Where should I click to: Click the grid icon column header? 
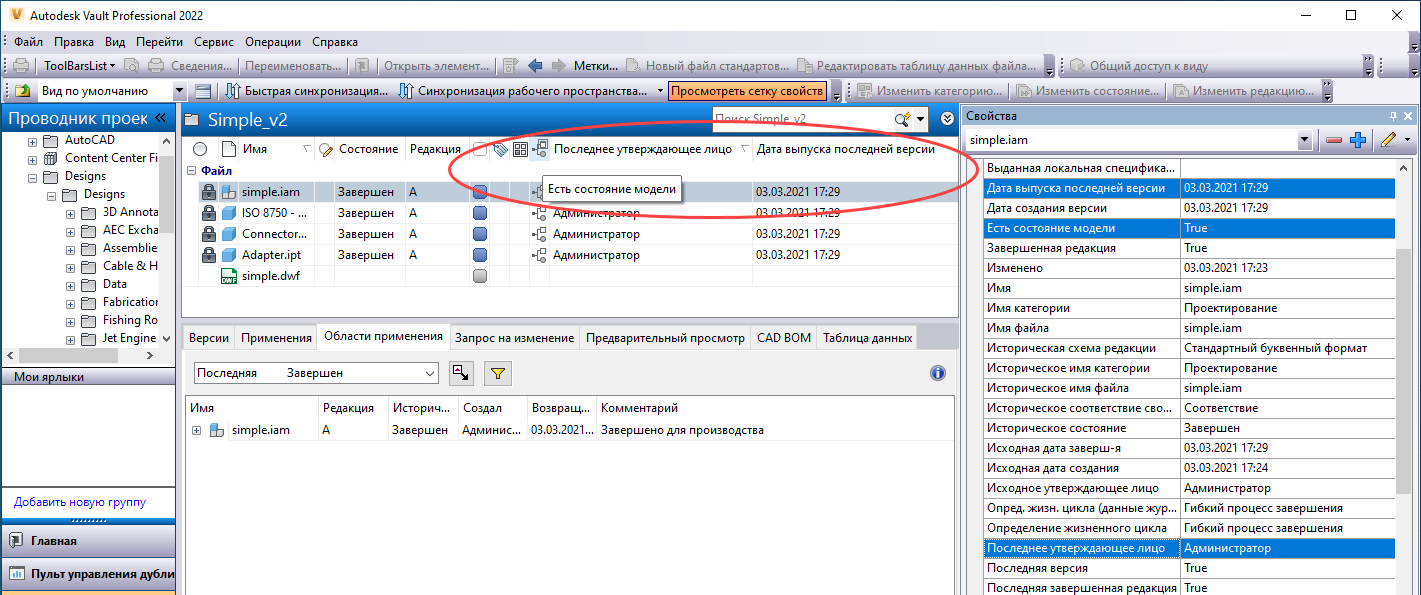(x=520, y=149)
